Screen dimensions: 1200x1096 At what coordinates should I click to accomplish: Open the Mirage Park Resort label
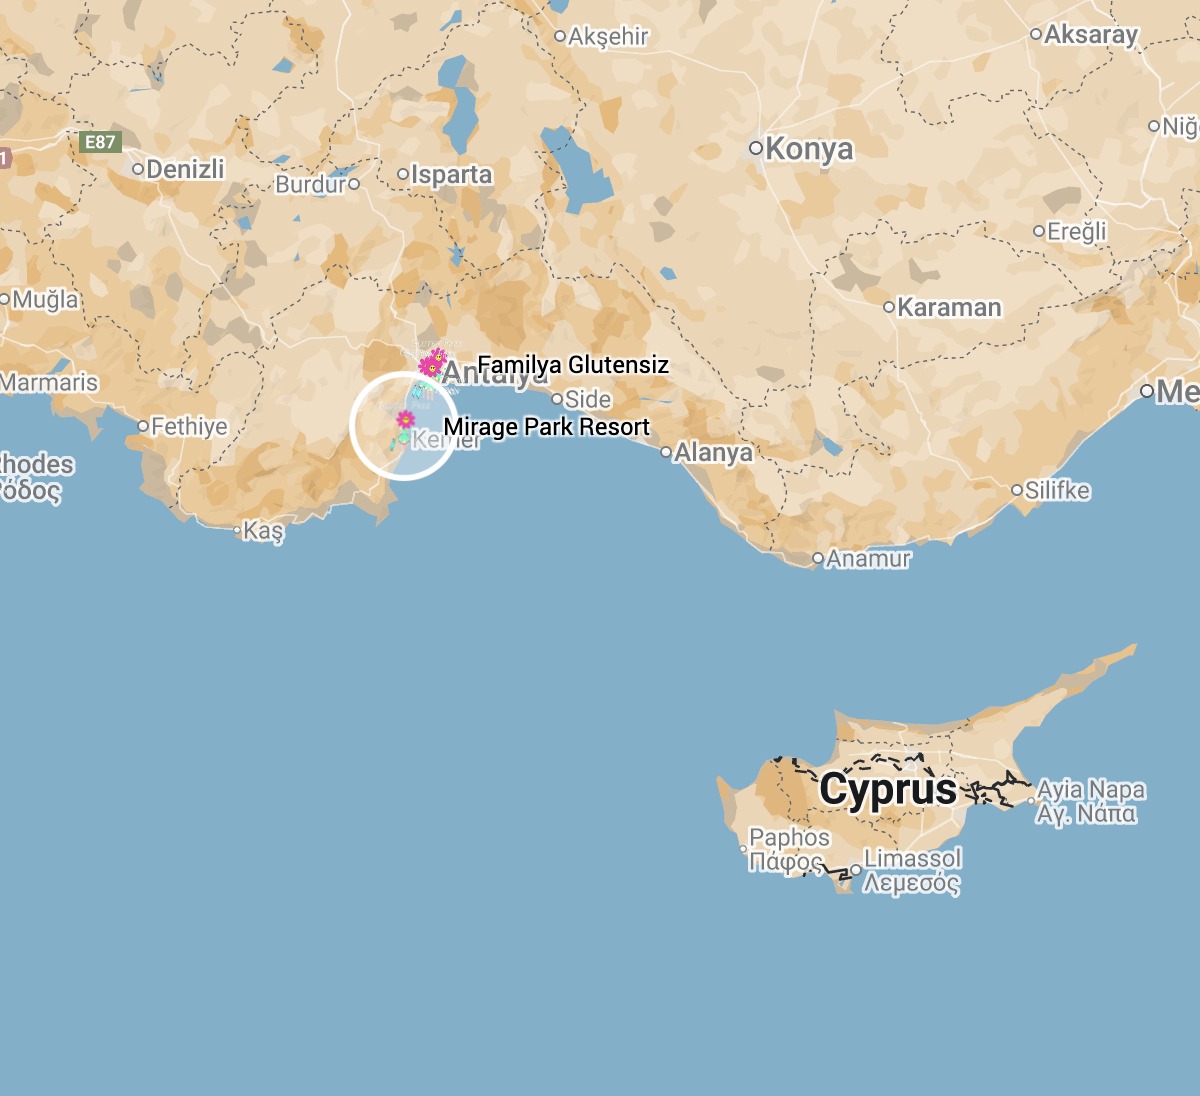tap(547, 427)
